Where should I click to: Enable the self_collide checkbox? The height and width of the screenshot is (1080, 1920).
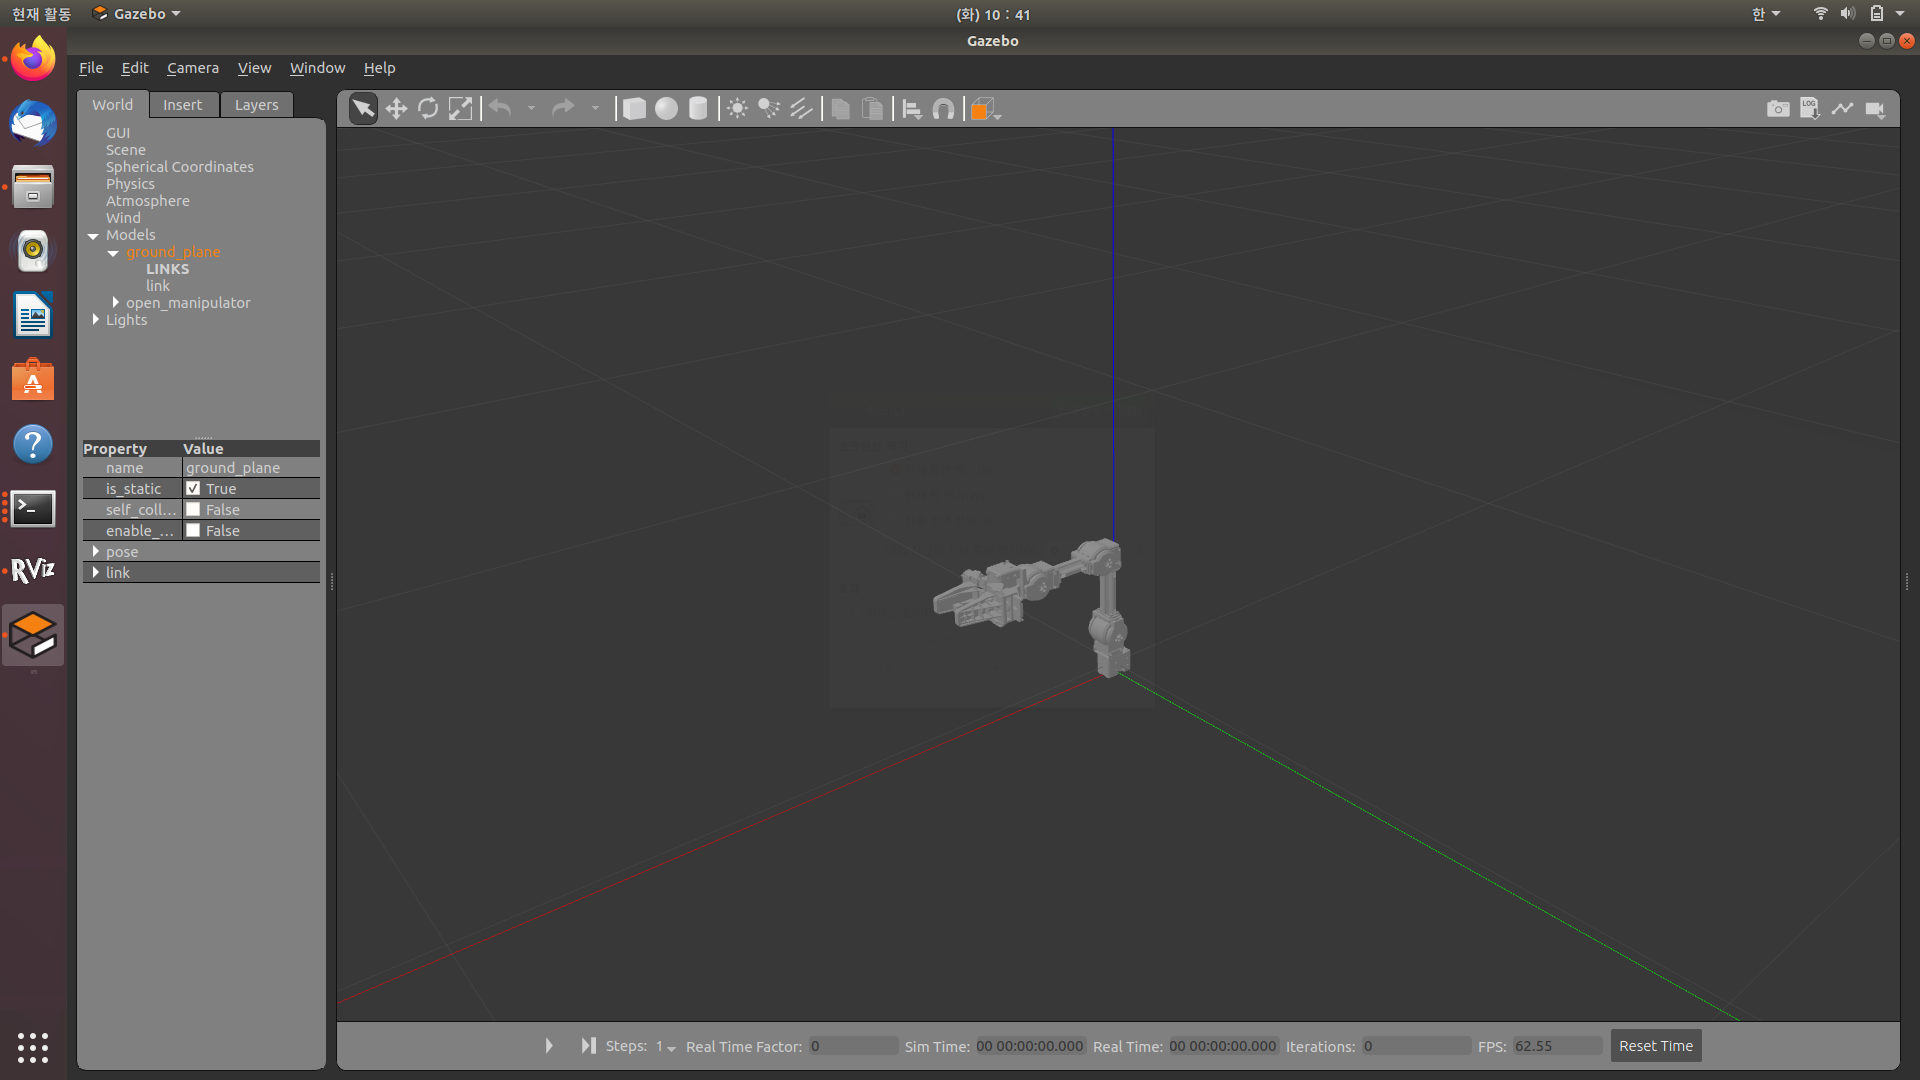click(x=193, y=510)
